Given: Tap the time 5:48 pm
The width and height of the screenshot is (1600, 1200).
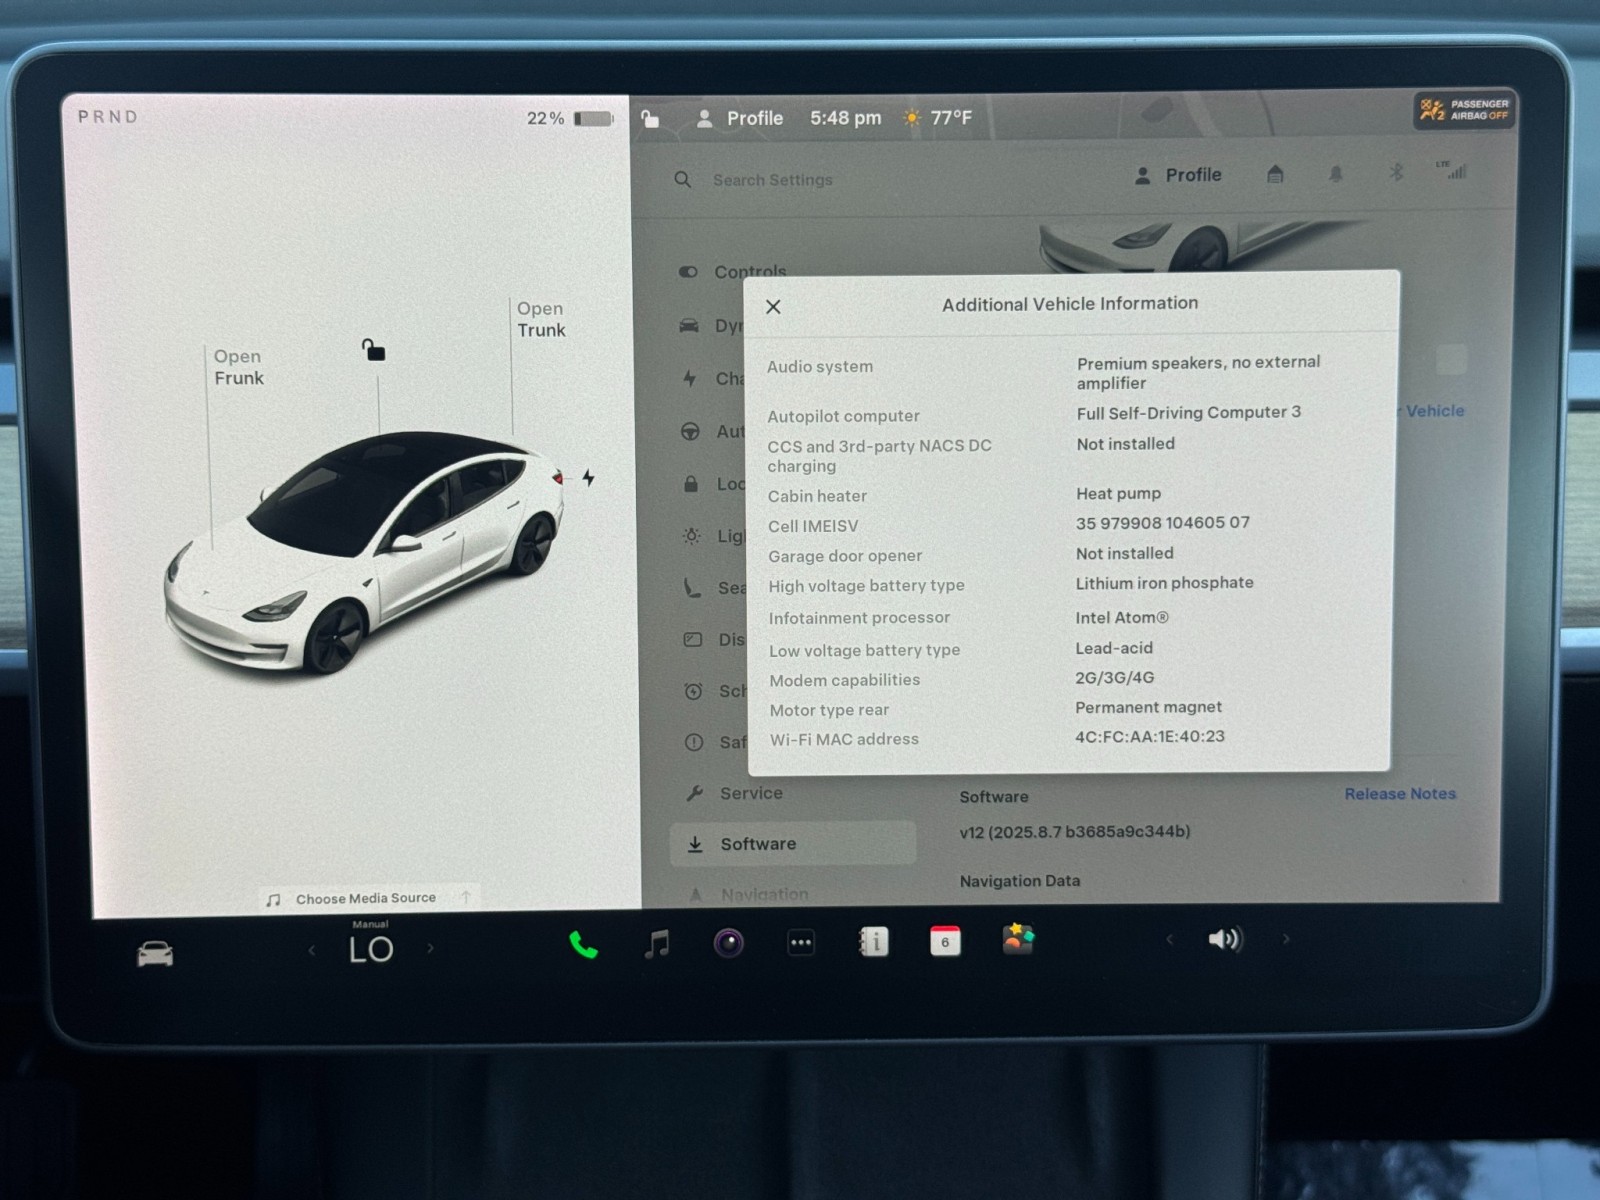Looking at the screenshot, I should point(846,118).
